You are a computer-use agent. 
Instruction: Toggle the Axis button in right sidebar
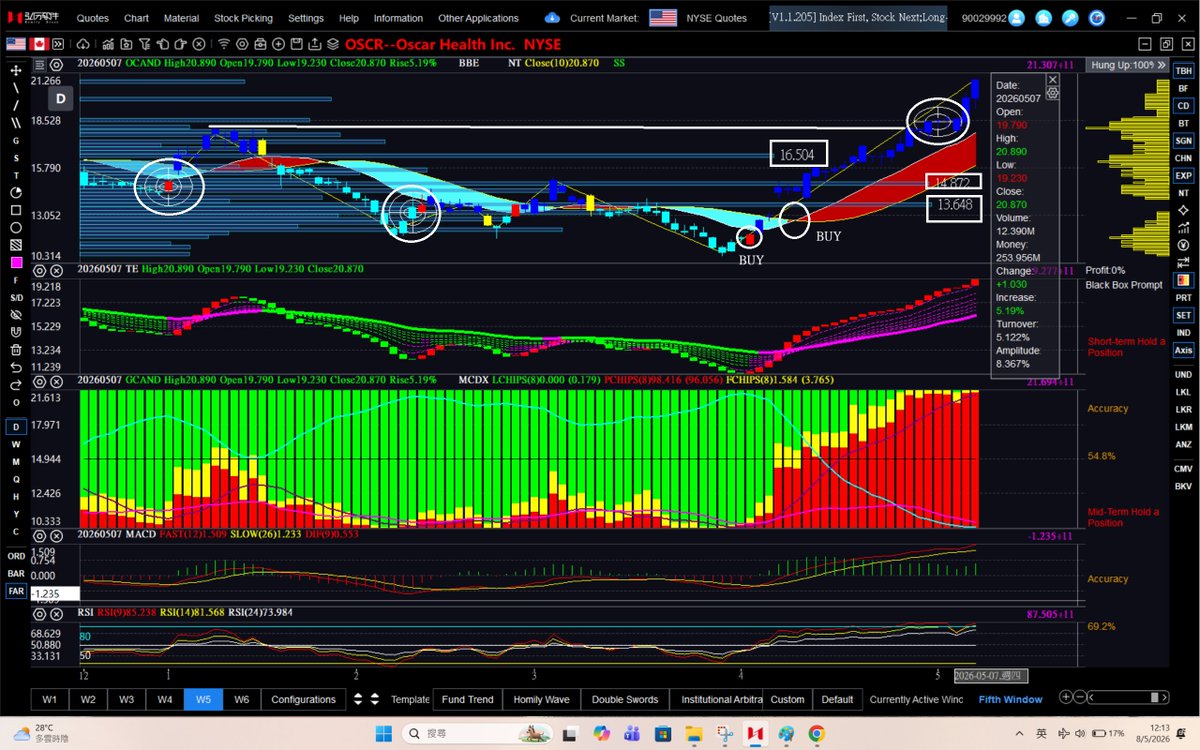coord(1183,350)
